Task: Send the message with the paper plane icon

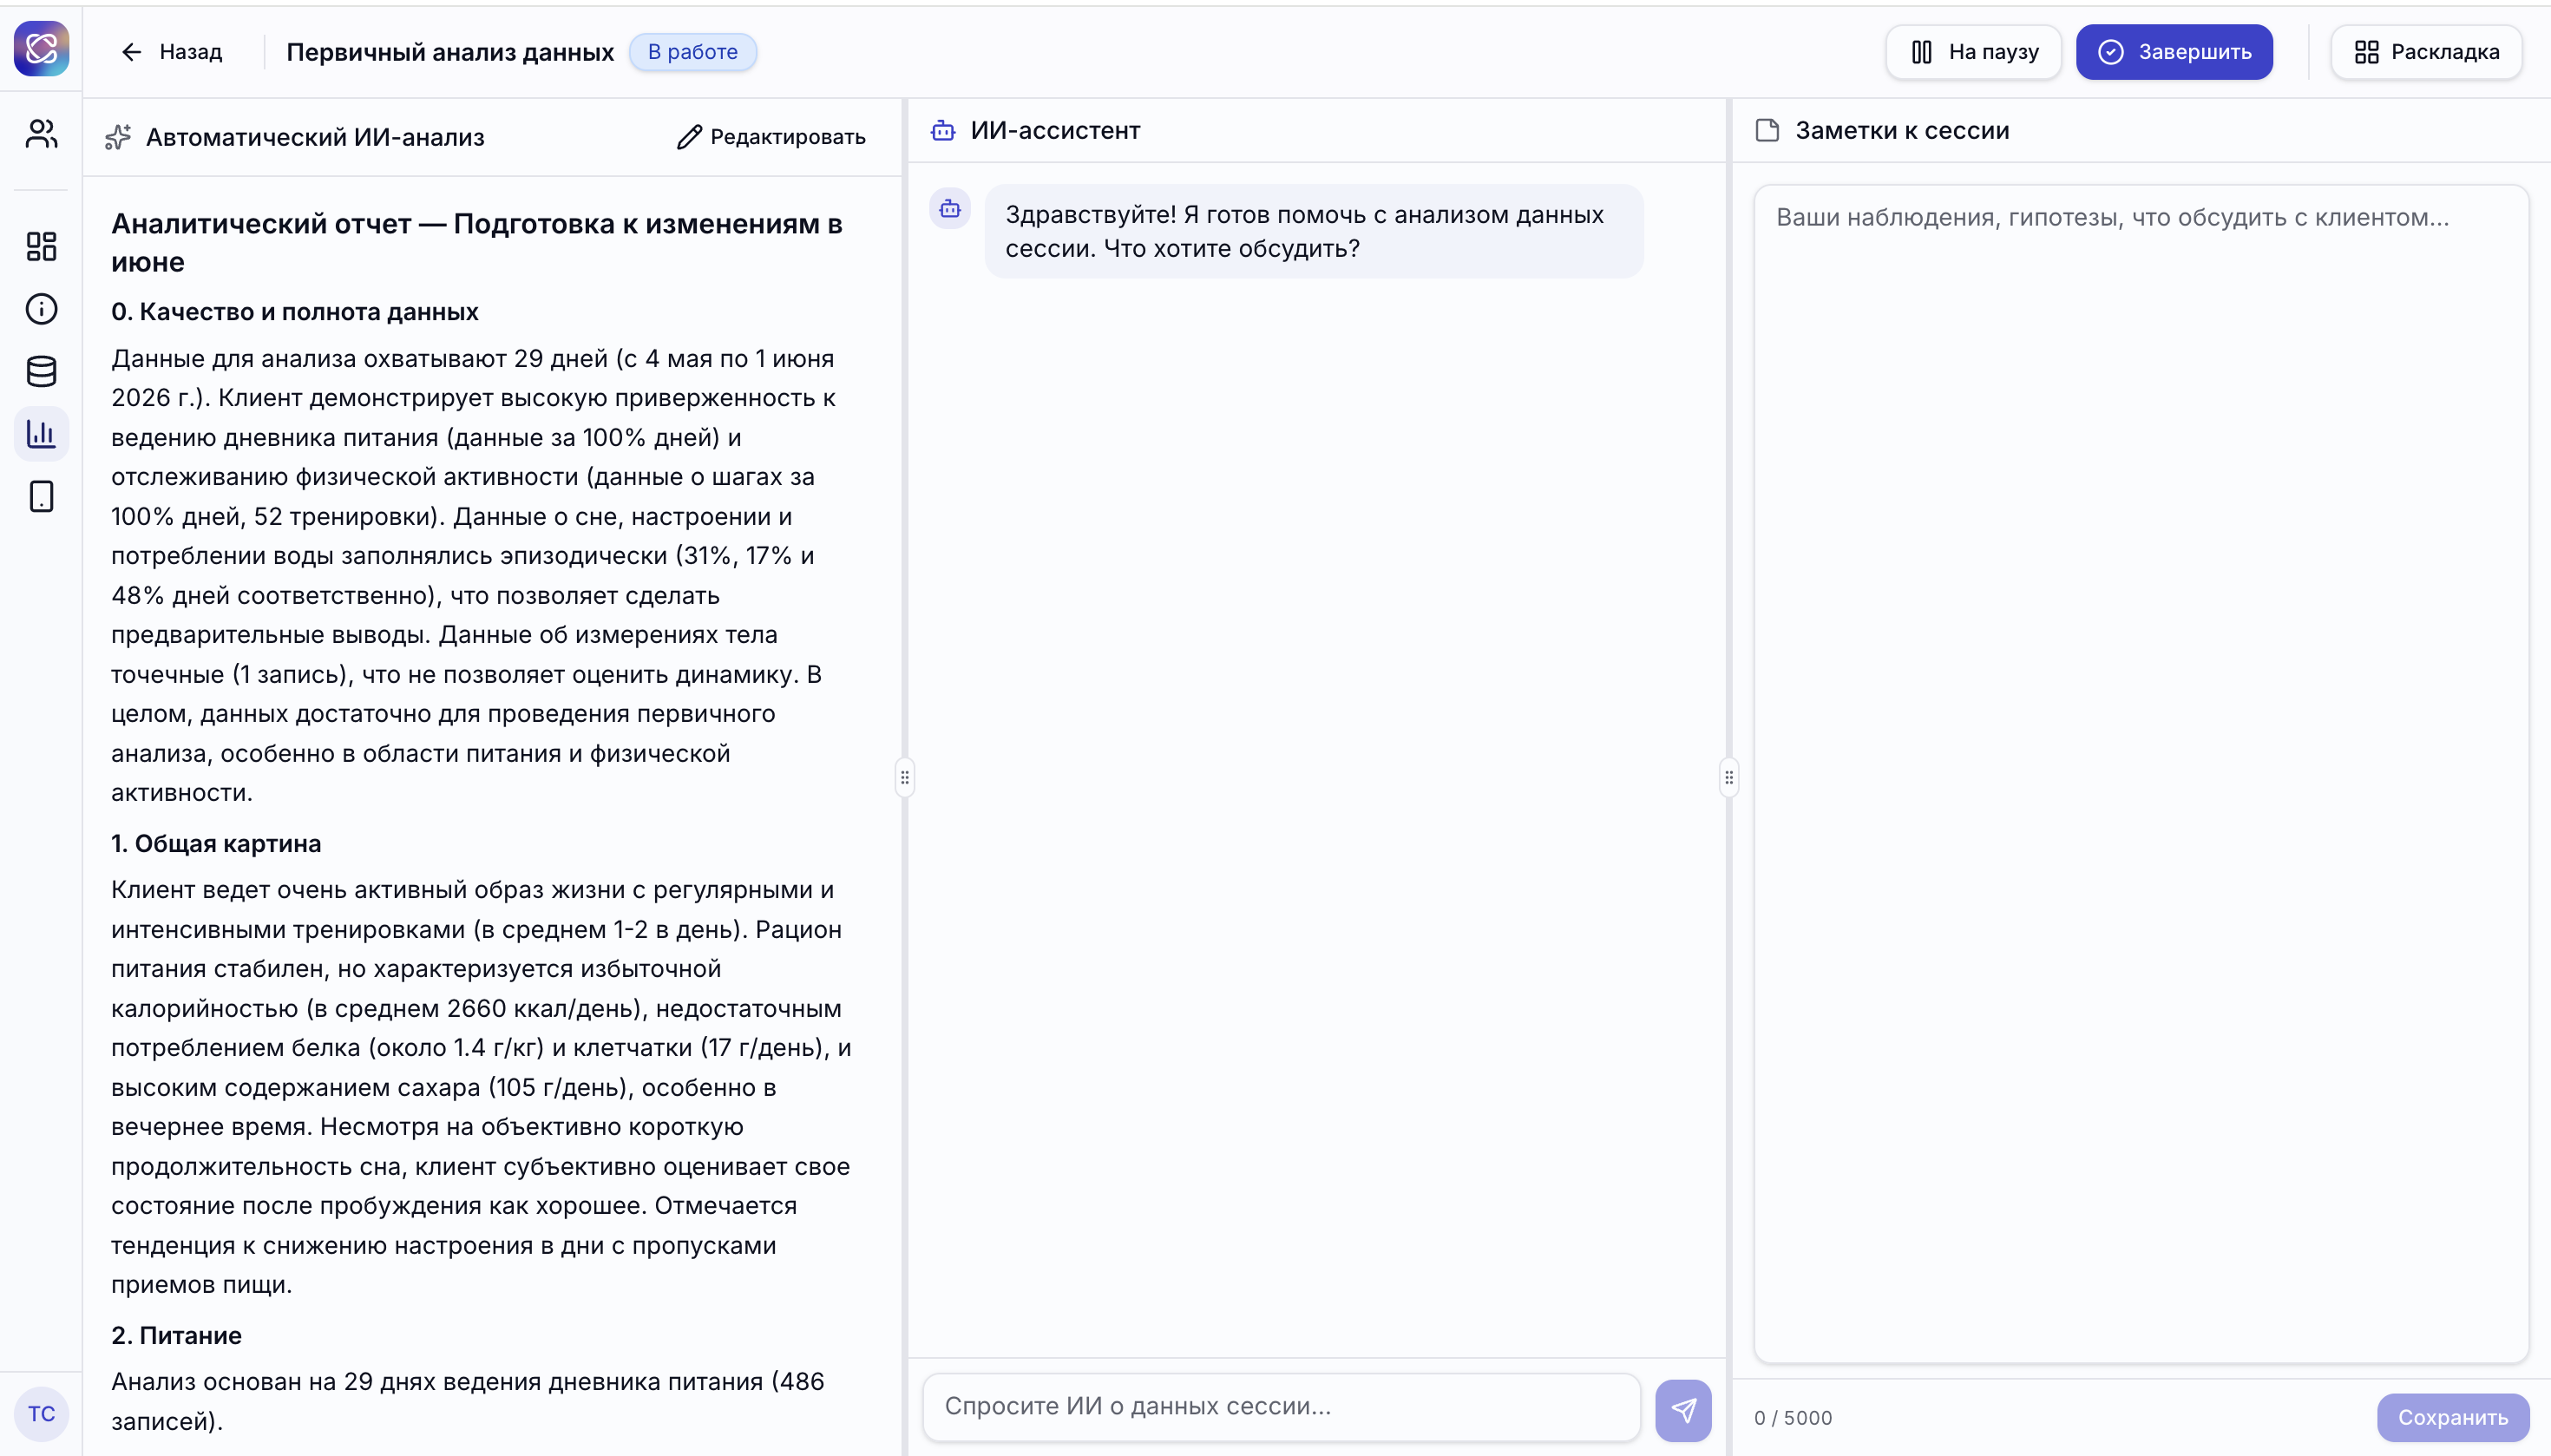Action: (x=1683, y=1410)
